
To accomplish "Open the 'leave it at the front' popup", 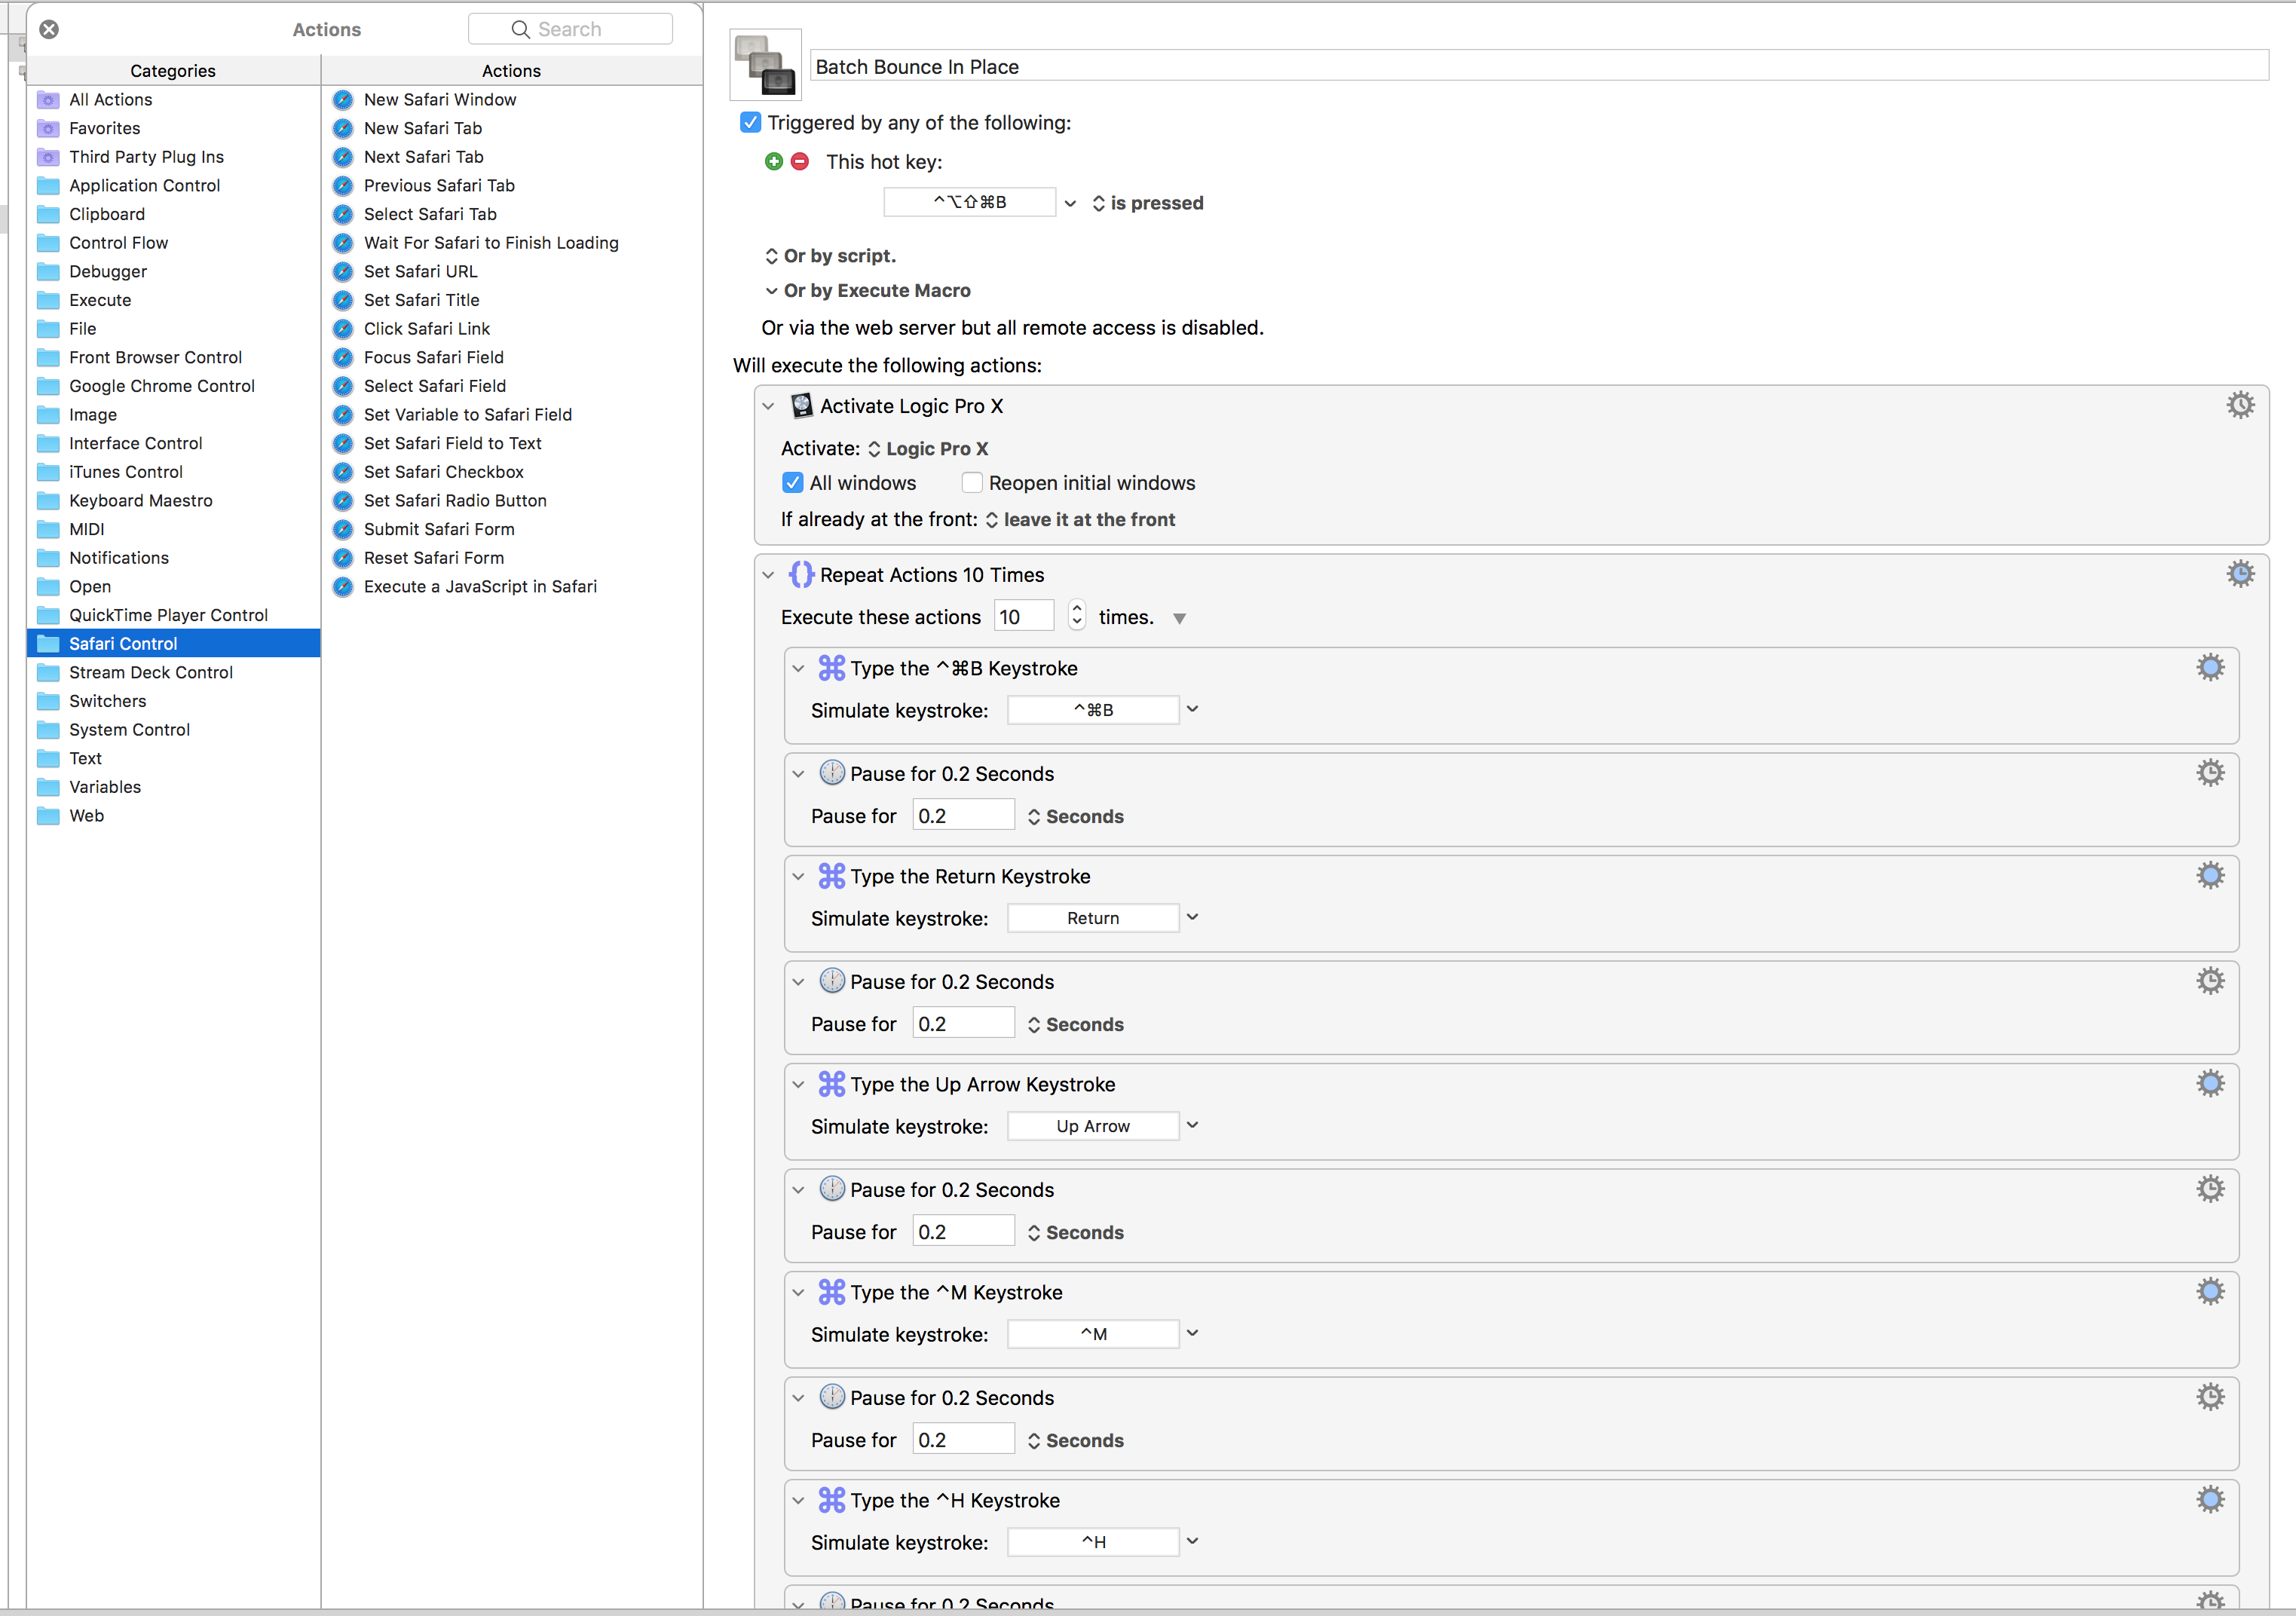I will (x=1080, y=519).
